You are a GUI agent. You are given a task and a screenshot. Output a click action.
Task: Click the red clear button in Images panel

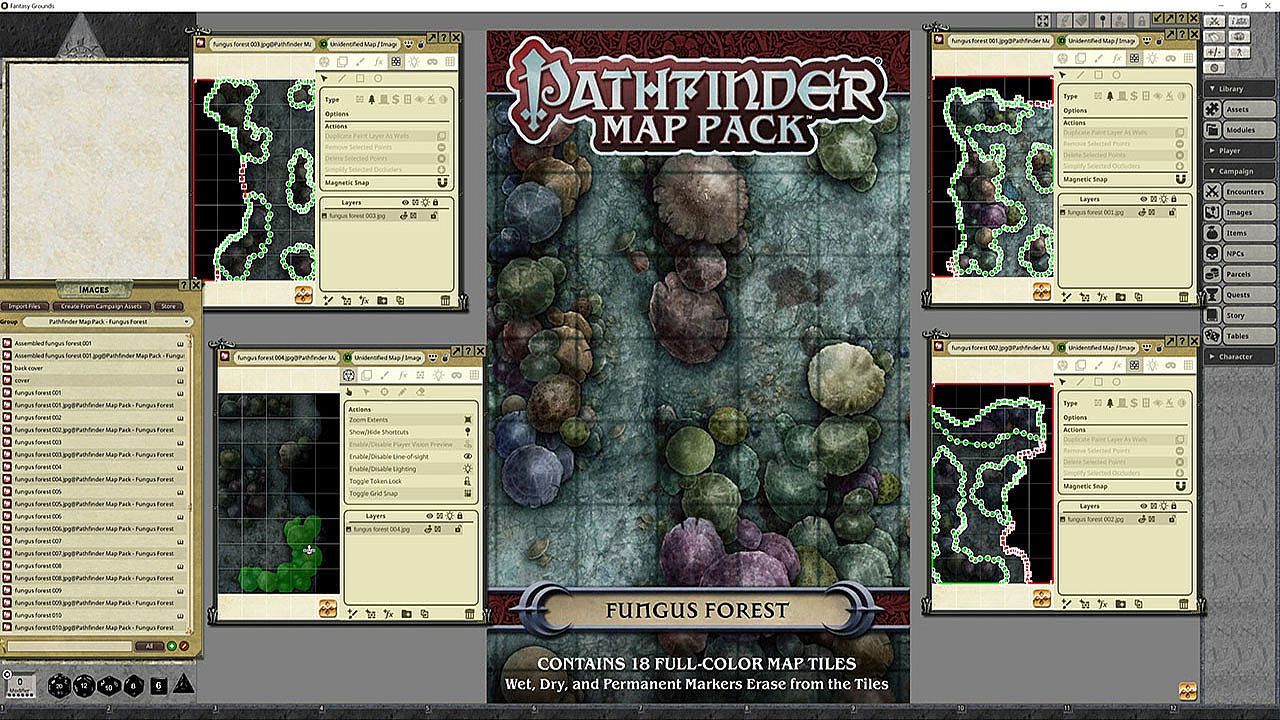click(x=184, y=646)
